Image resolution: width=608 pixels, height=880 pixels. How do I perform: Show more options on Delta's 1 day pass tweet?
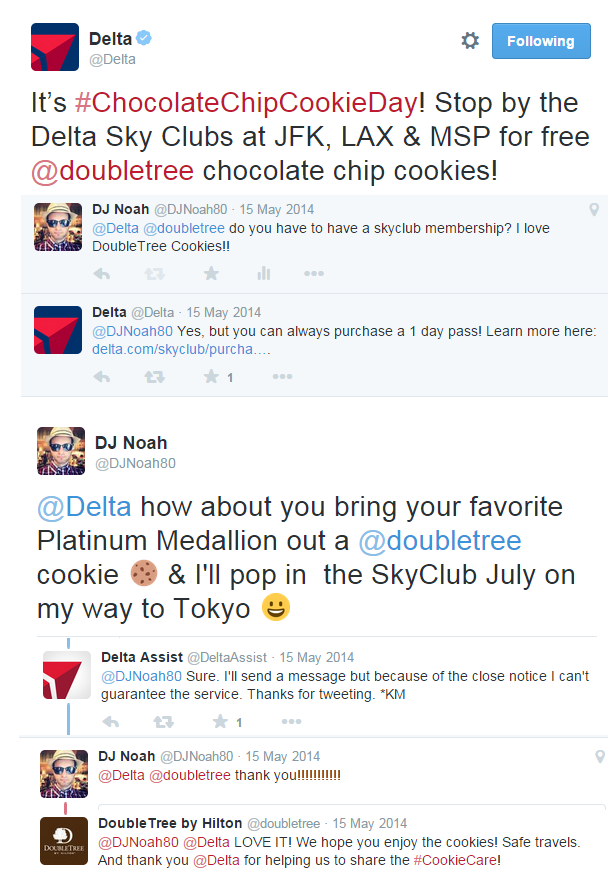[283, 377]
